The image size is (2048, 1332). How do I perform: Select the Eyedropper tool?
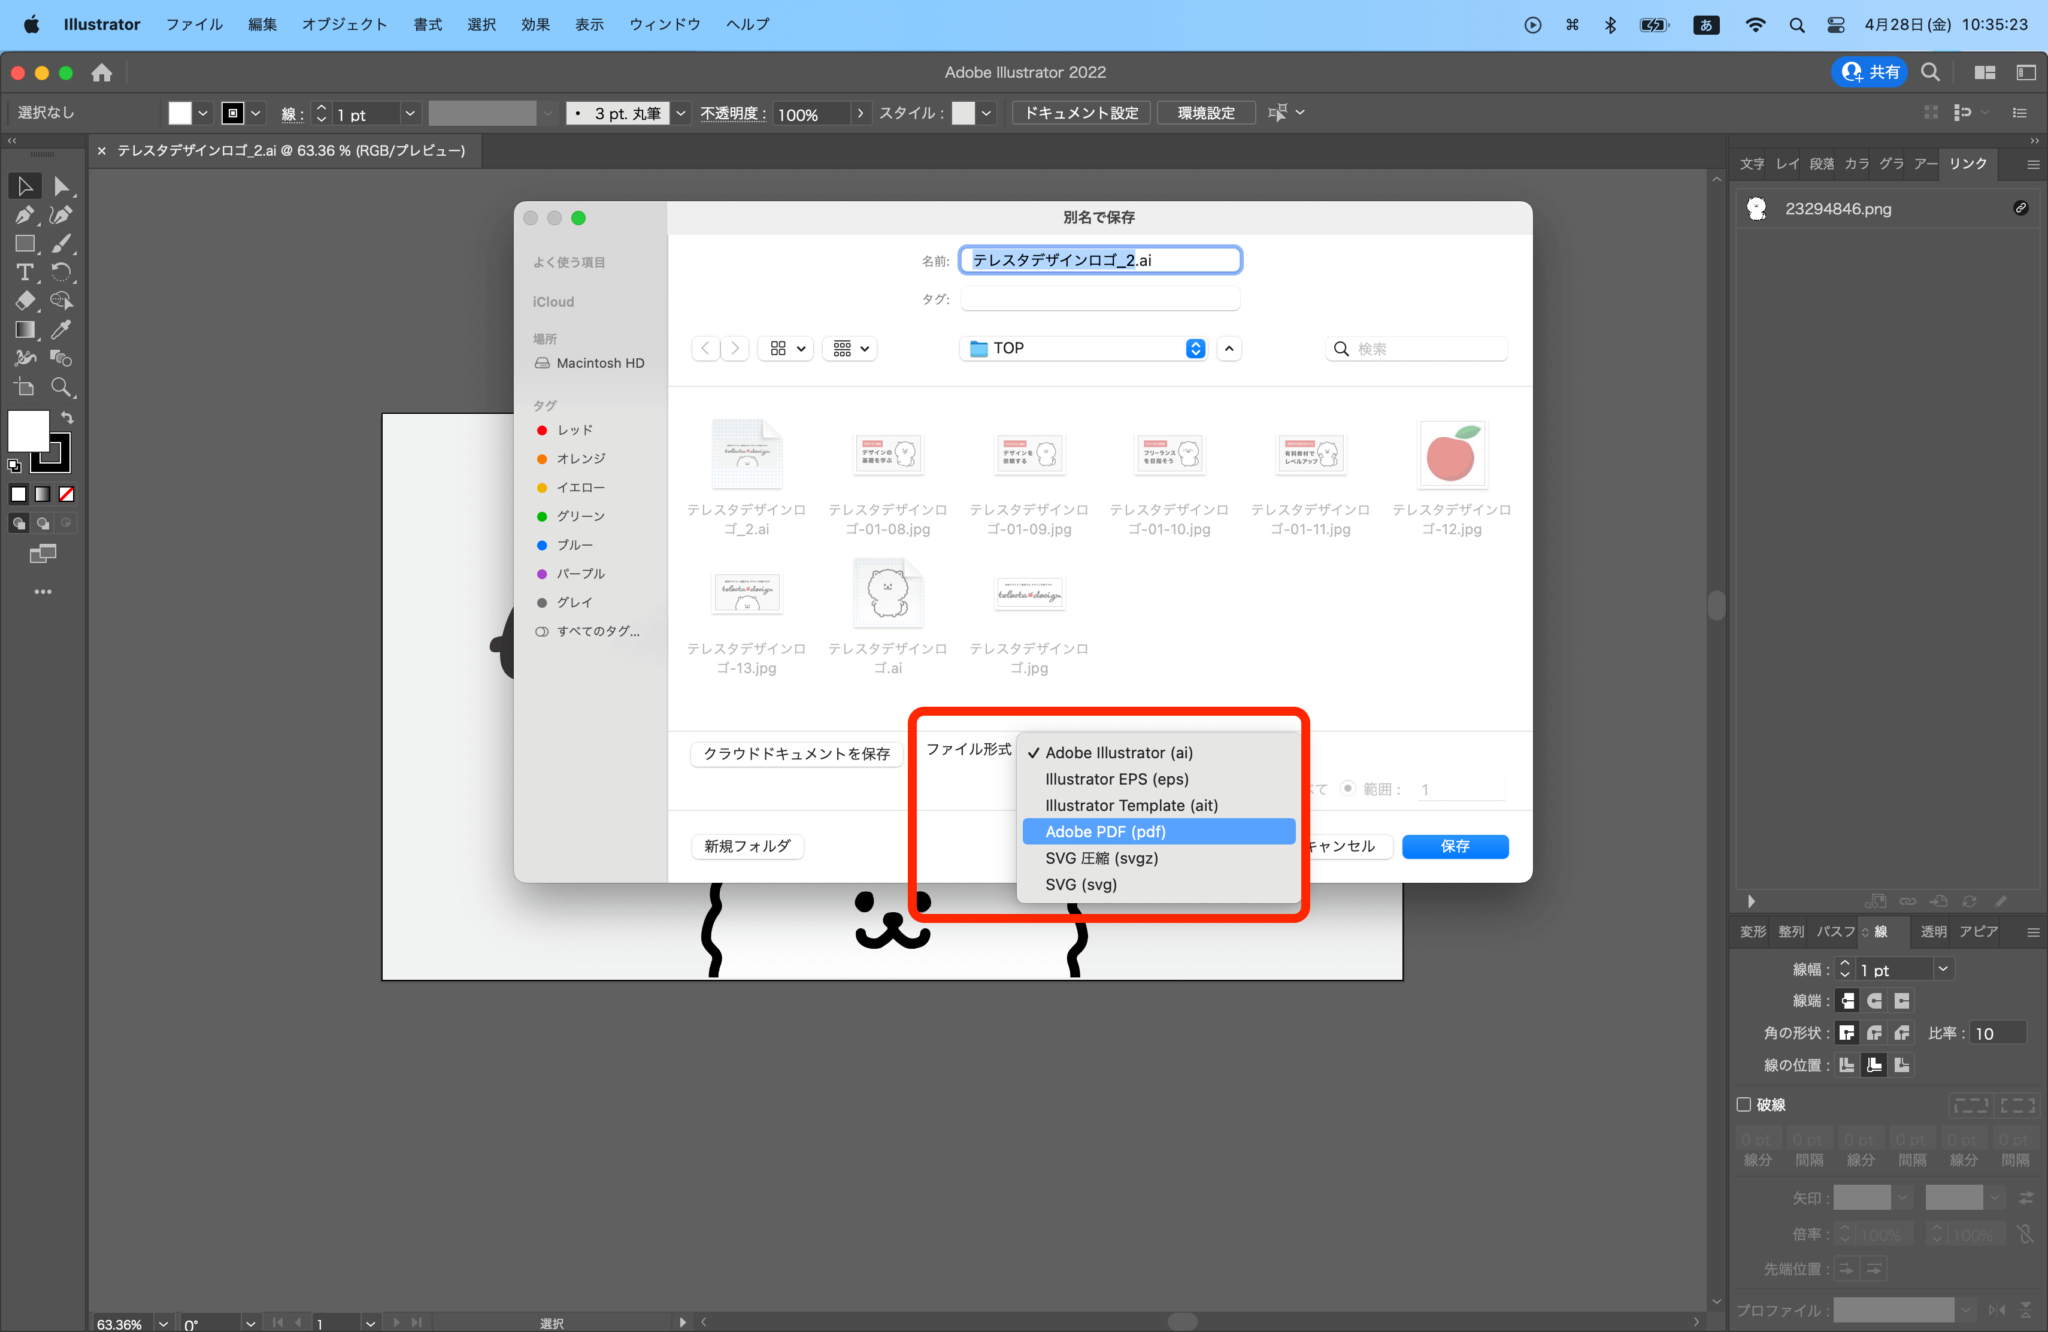[x=63, y=330]
